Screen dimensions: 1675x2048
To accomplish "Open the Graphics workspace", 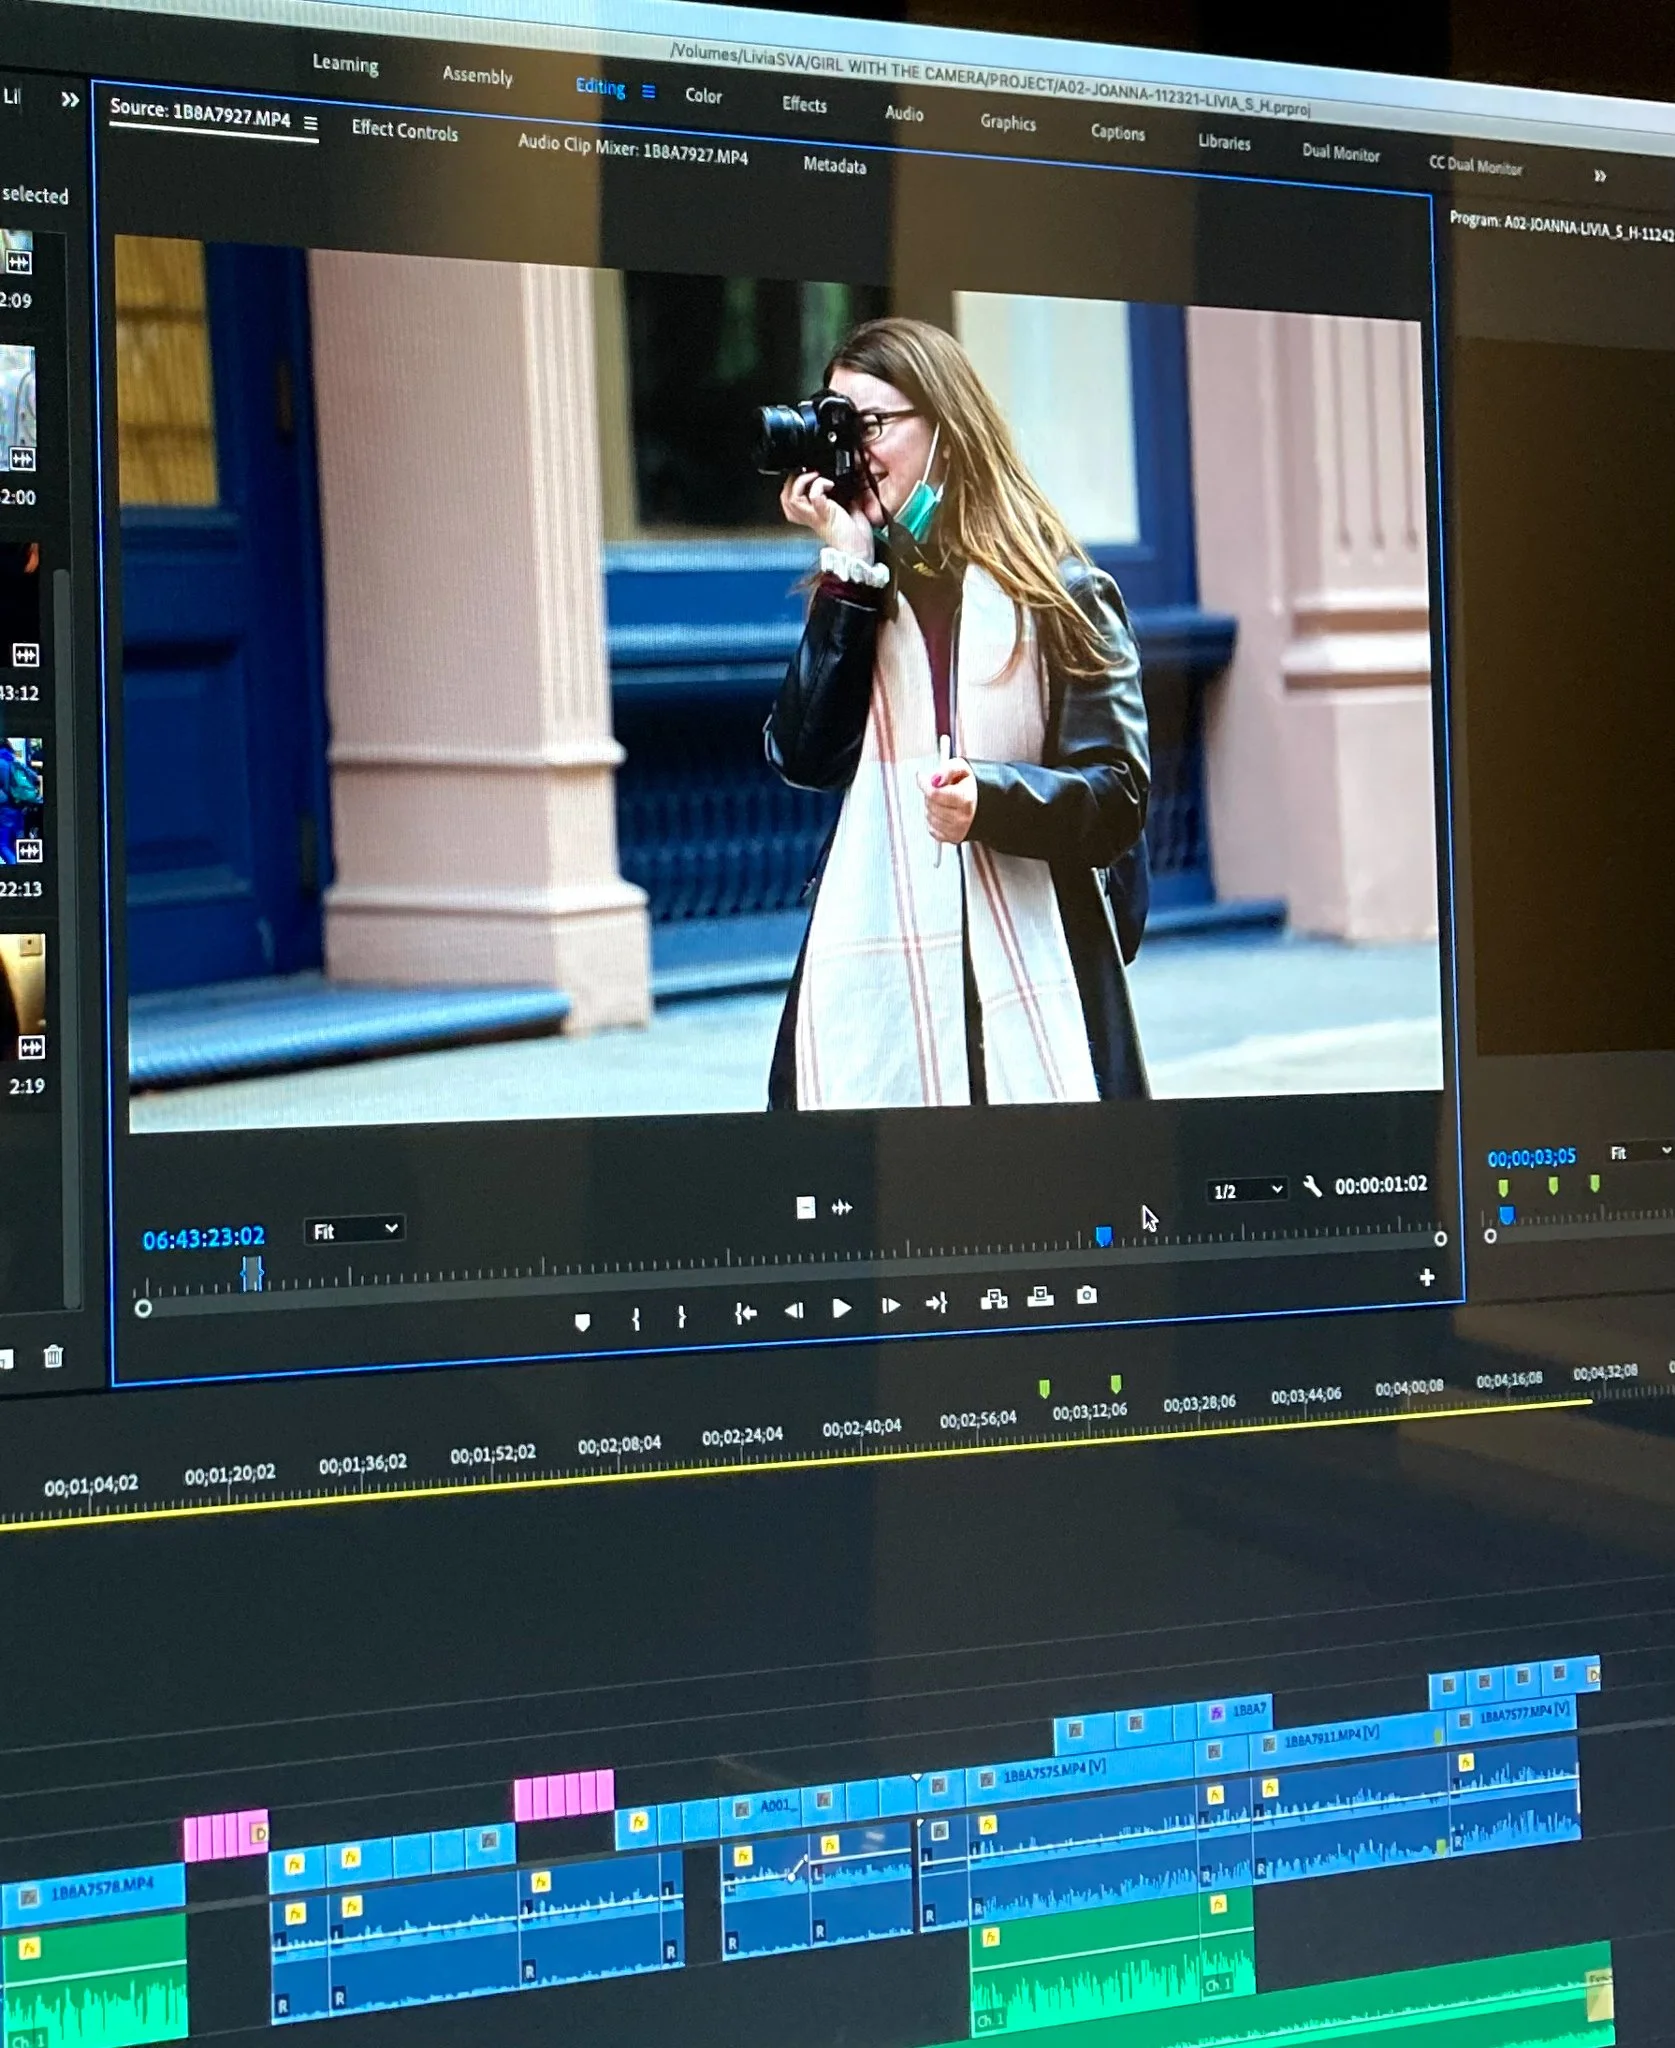I will tap(1007, 122).
